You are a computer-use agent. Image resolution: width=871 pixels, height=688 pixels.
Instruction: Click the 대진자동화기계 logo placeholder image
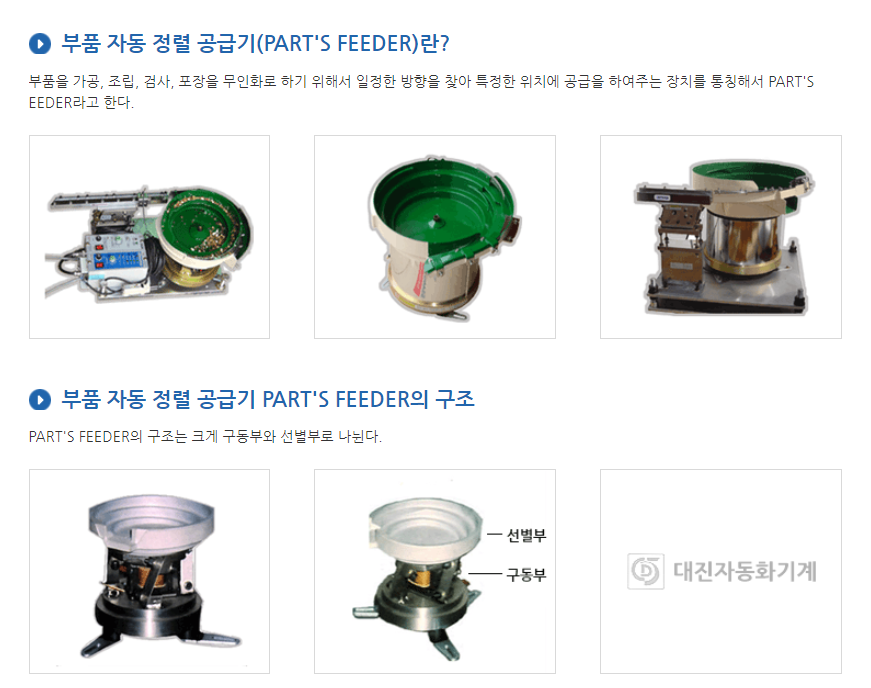tap(720, 571)
